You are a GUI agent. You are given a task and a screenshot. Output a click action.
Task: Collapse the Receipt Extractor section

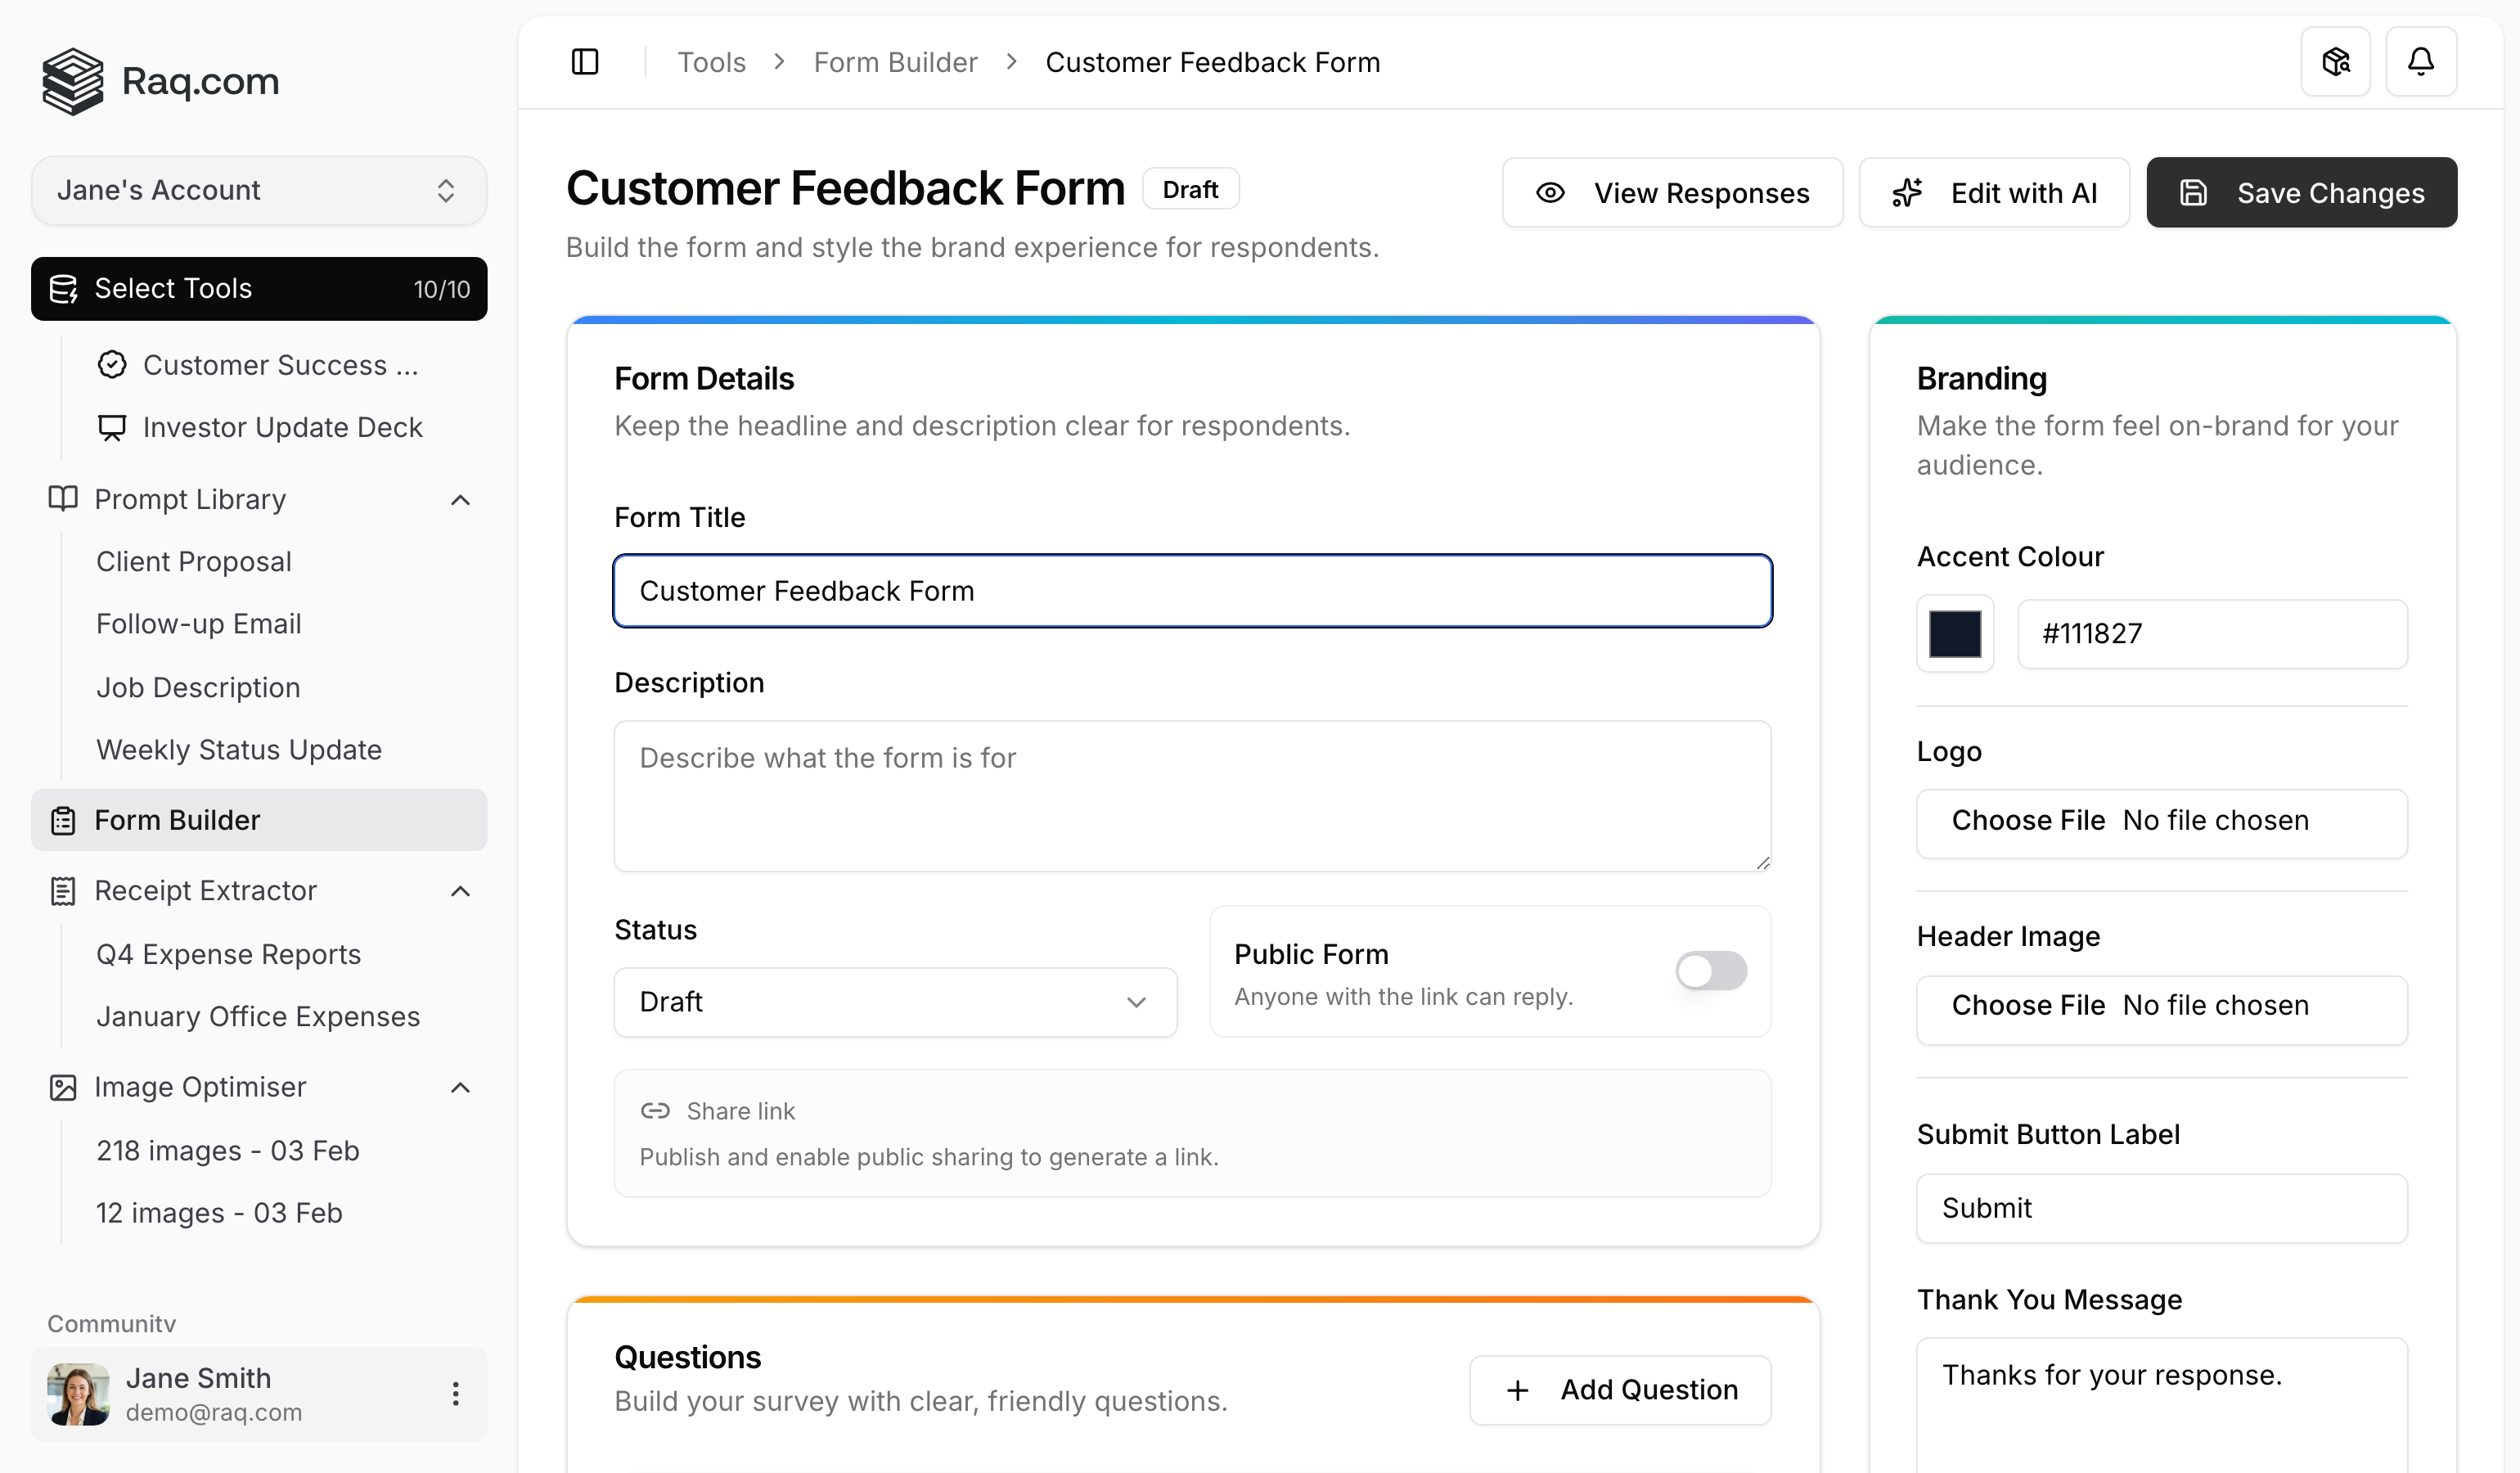pos(460,890)
